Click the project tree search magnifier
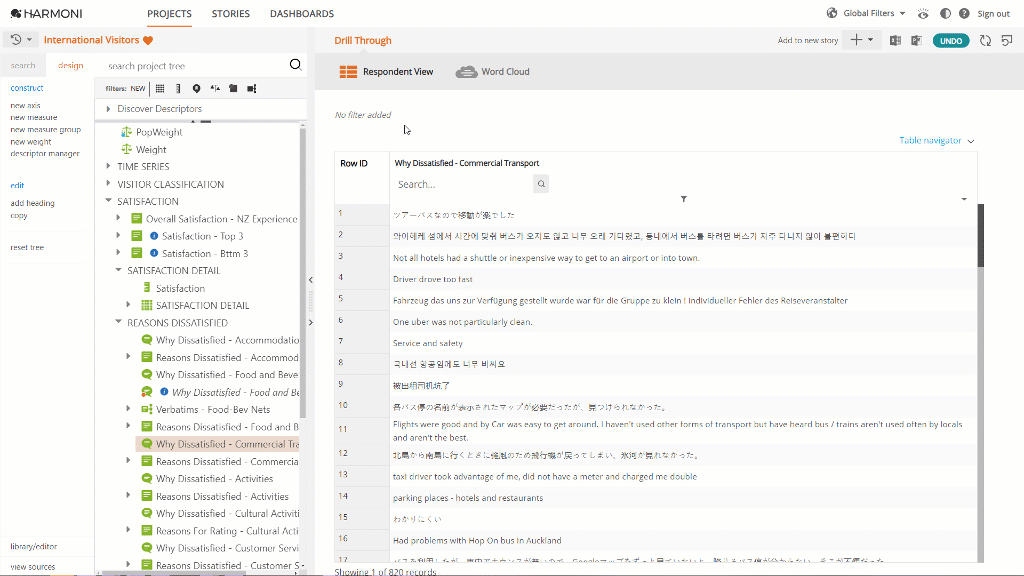 [295, 65]
